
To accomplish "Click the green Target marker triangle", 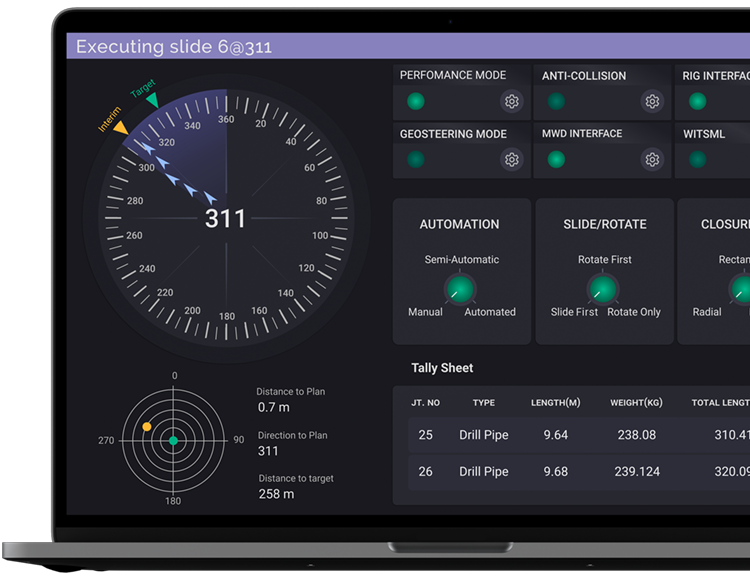I will point(153,100).
